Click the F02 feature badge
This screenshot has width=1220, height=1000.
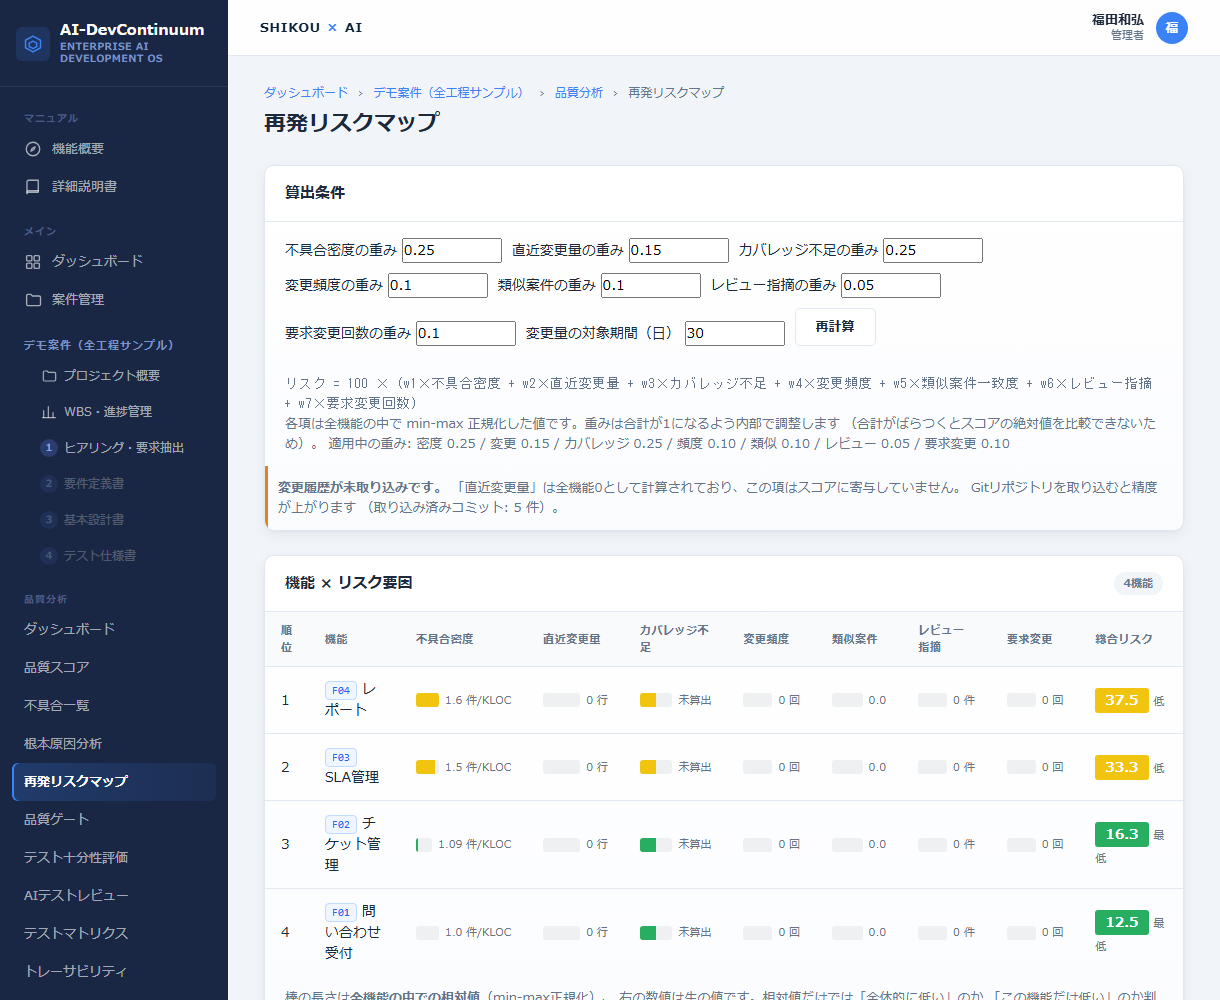coord(341,825)
